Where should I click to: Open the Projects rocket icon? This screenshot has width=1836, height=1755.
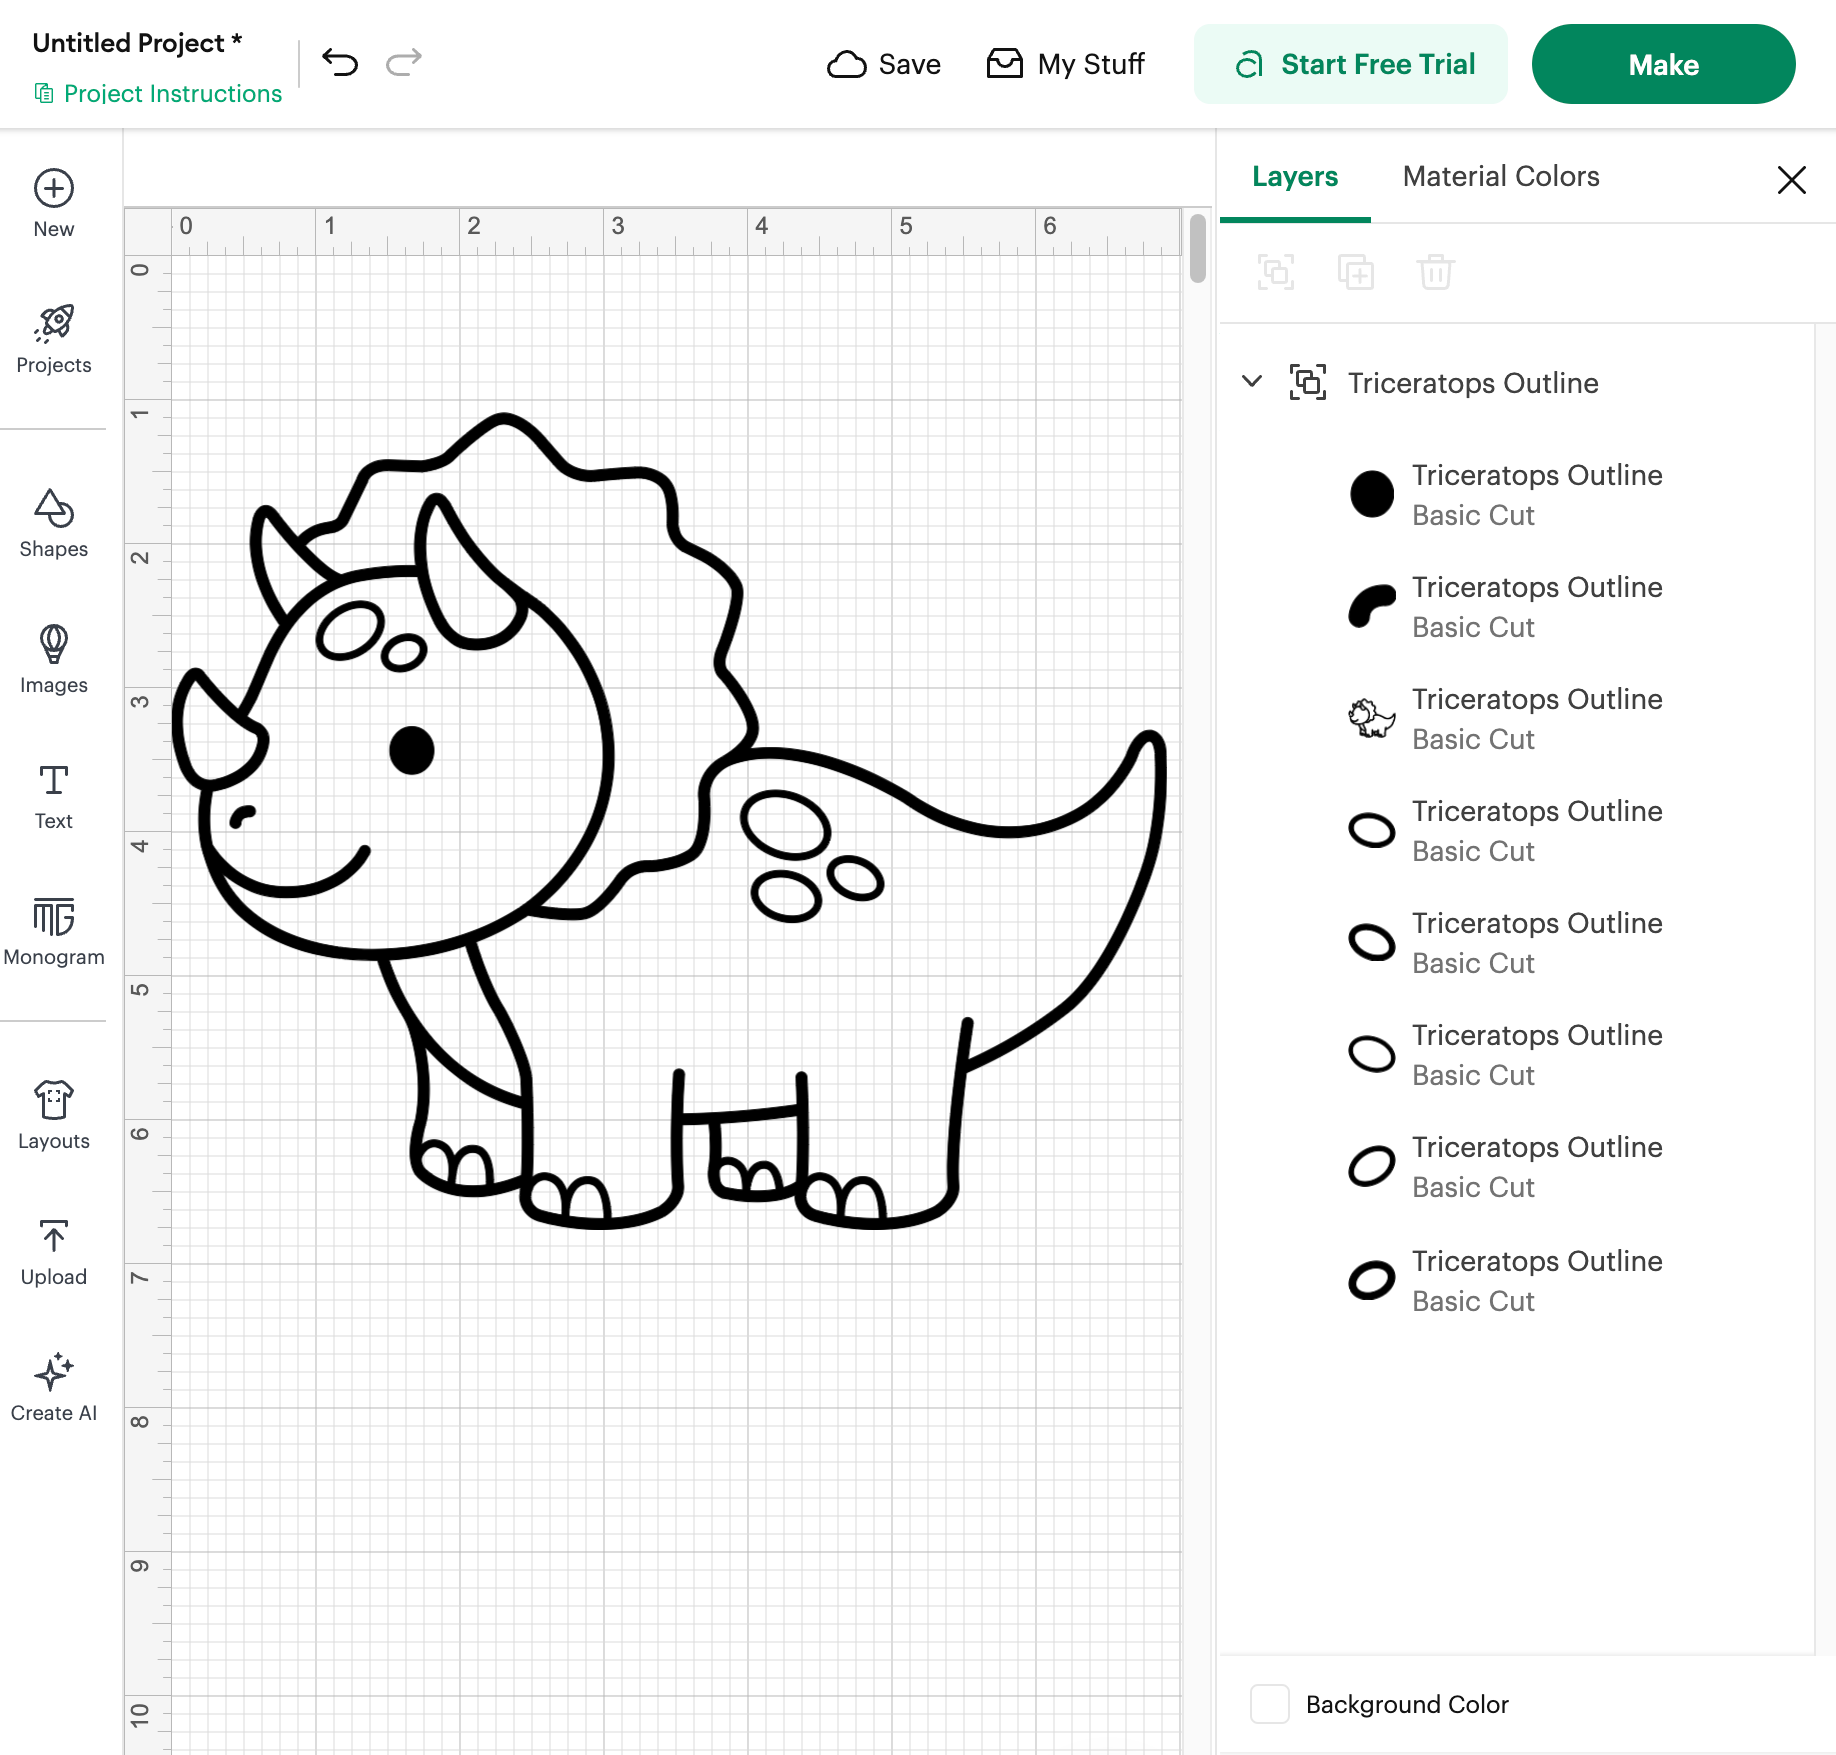click(x=54, y=323)
